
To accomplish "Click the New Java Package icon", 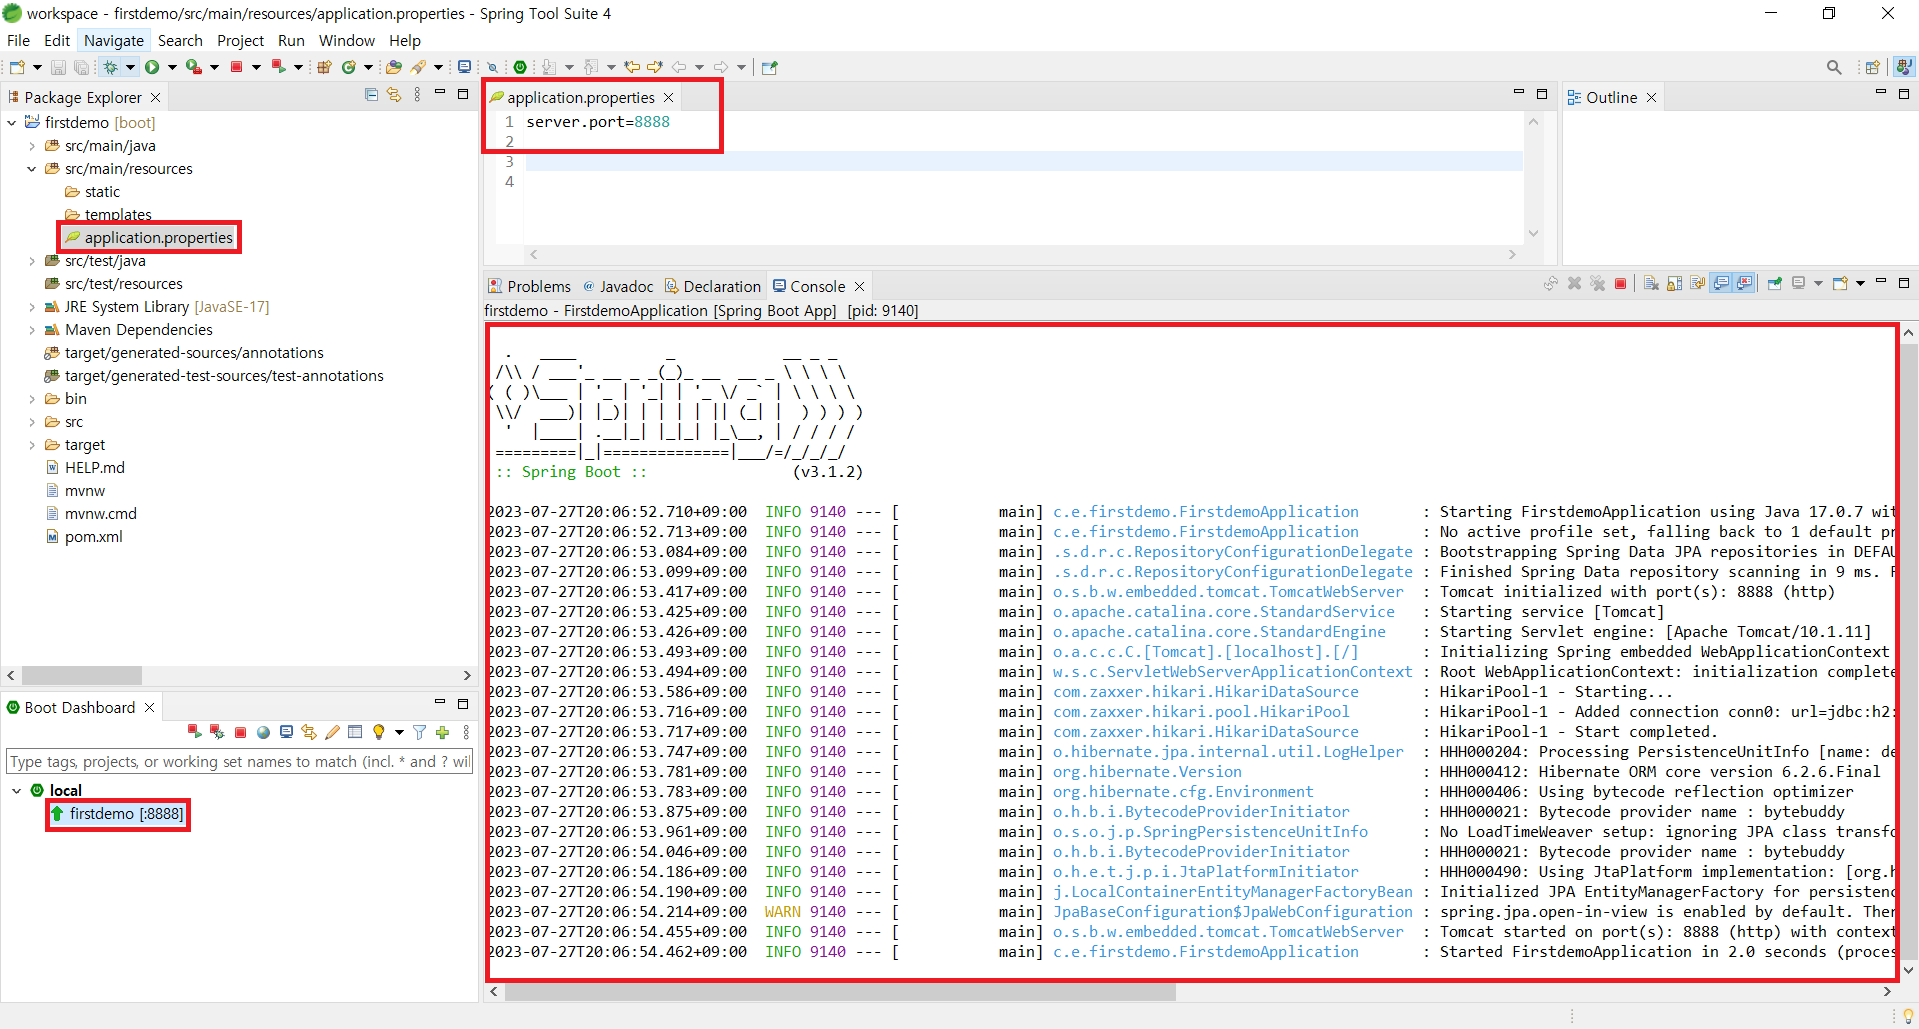I will 324,67.
